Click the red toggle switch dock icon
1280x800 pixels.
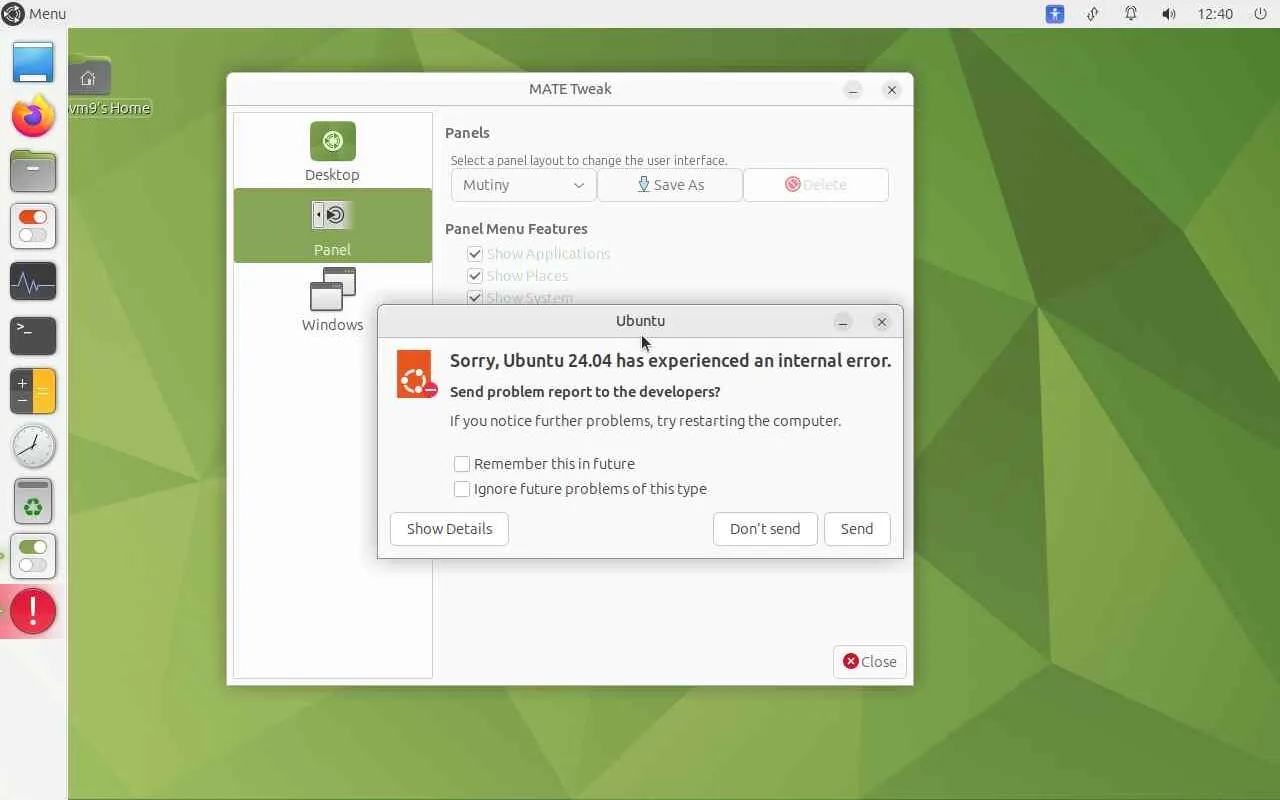33,226
